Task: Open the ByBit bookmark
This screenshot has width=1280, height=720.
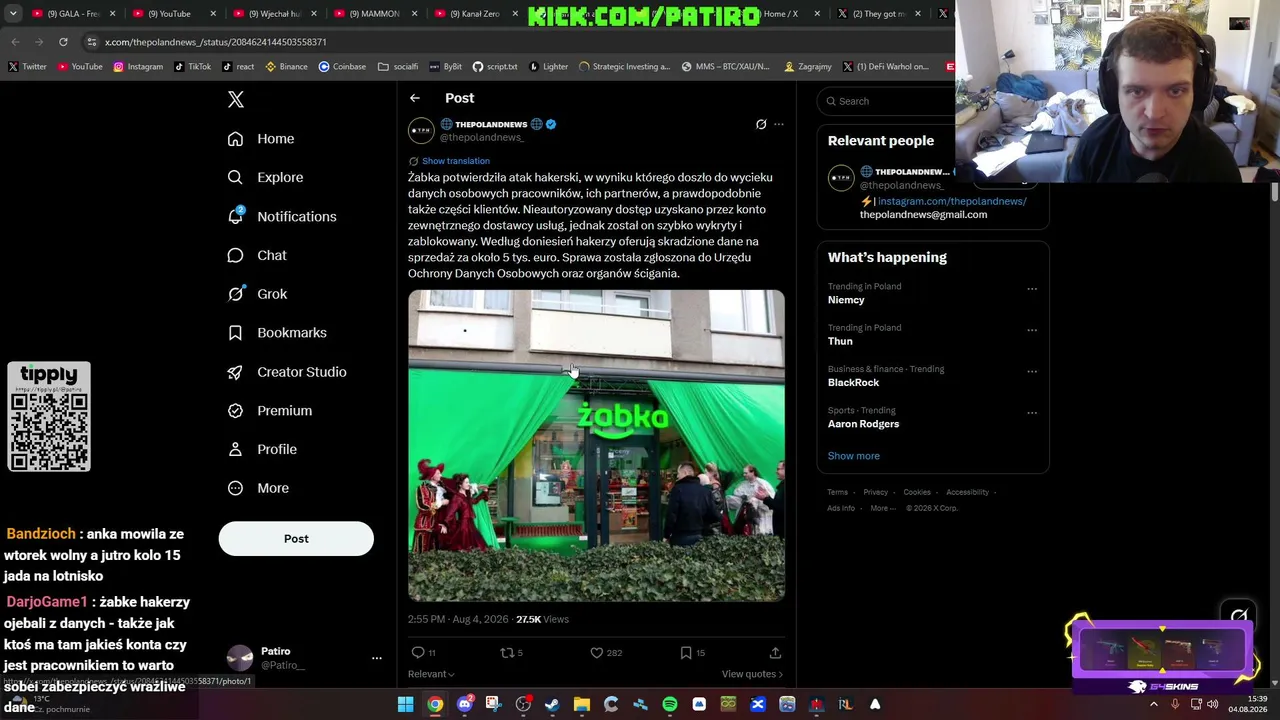Action: click(x=446, y=67)
